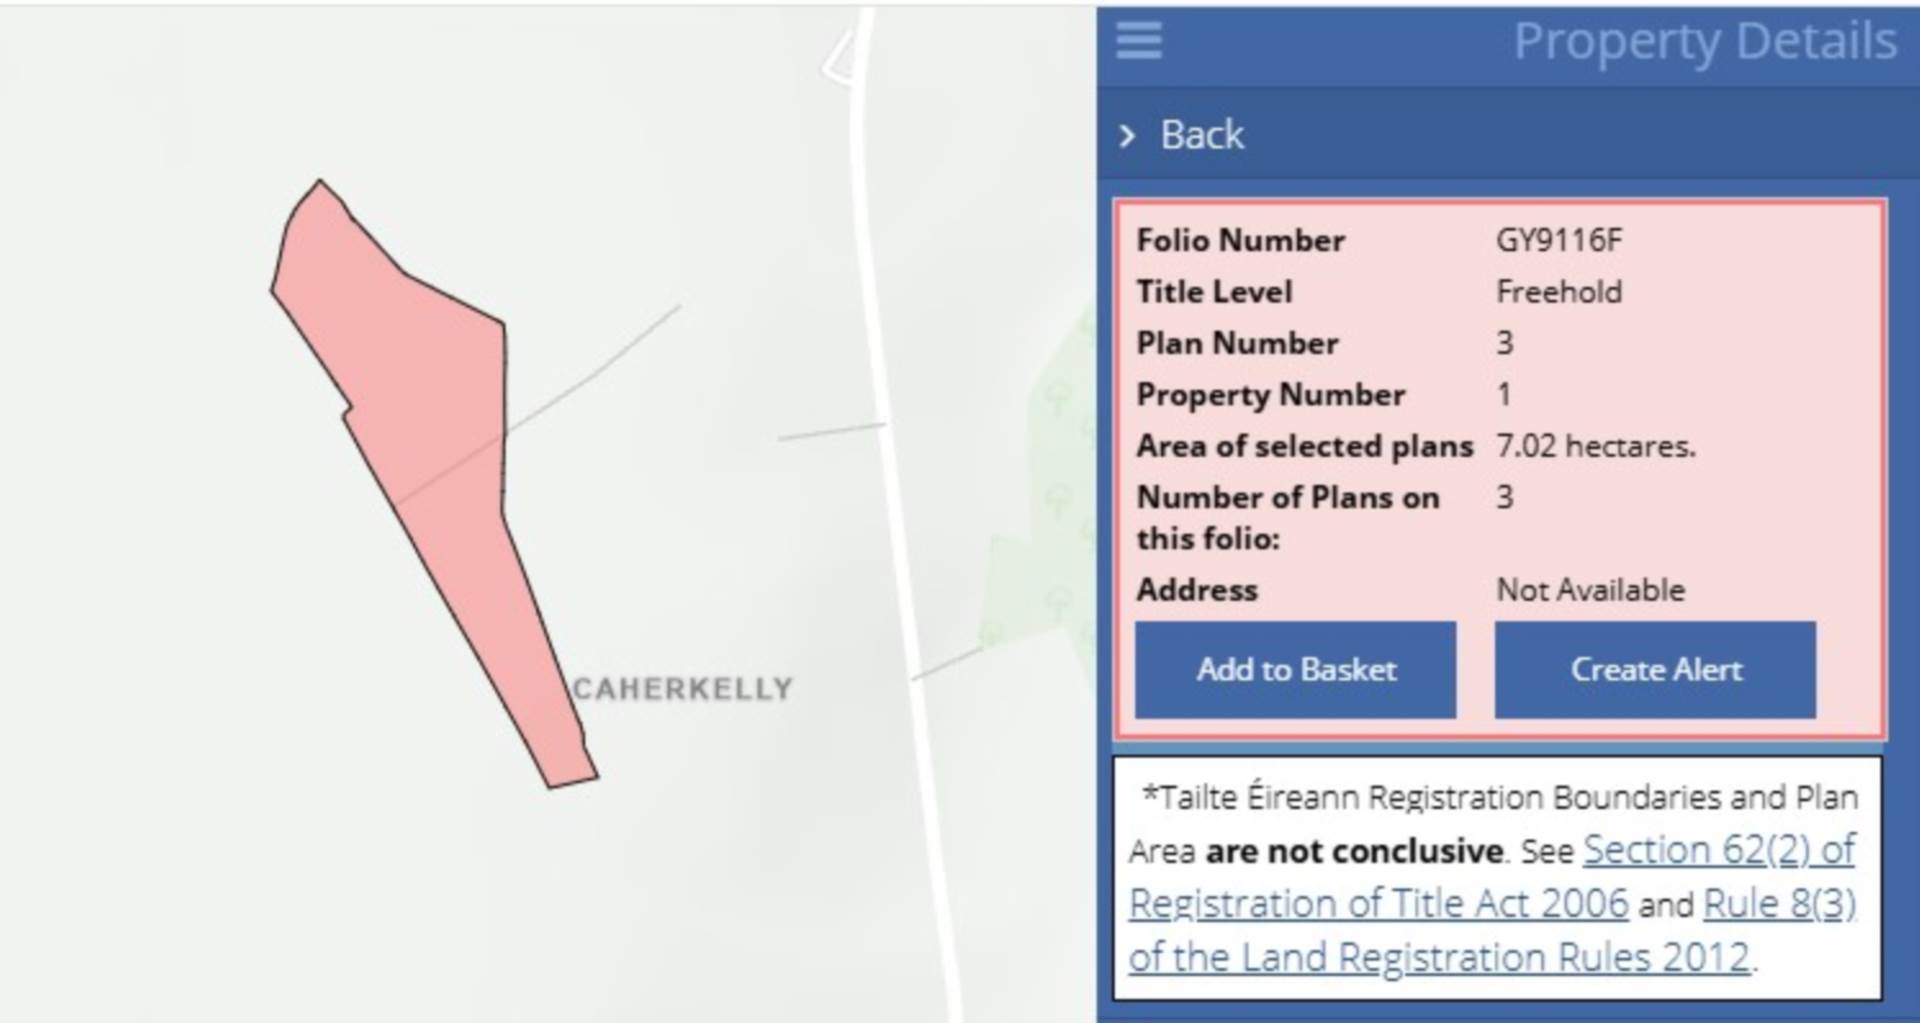Click the Create Alert button
This screenshot has width=1920, height=1023.
pyautogui.click(x=1654, y=670)
